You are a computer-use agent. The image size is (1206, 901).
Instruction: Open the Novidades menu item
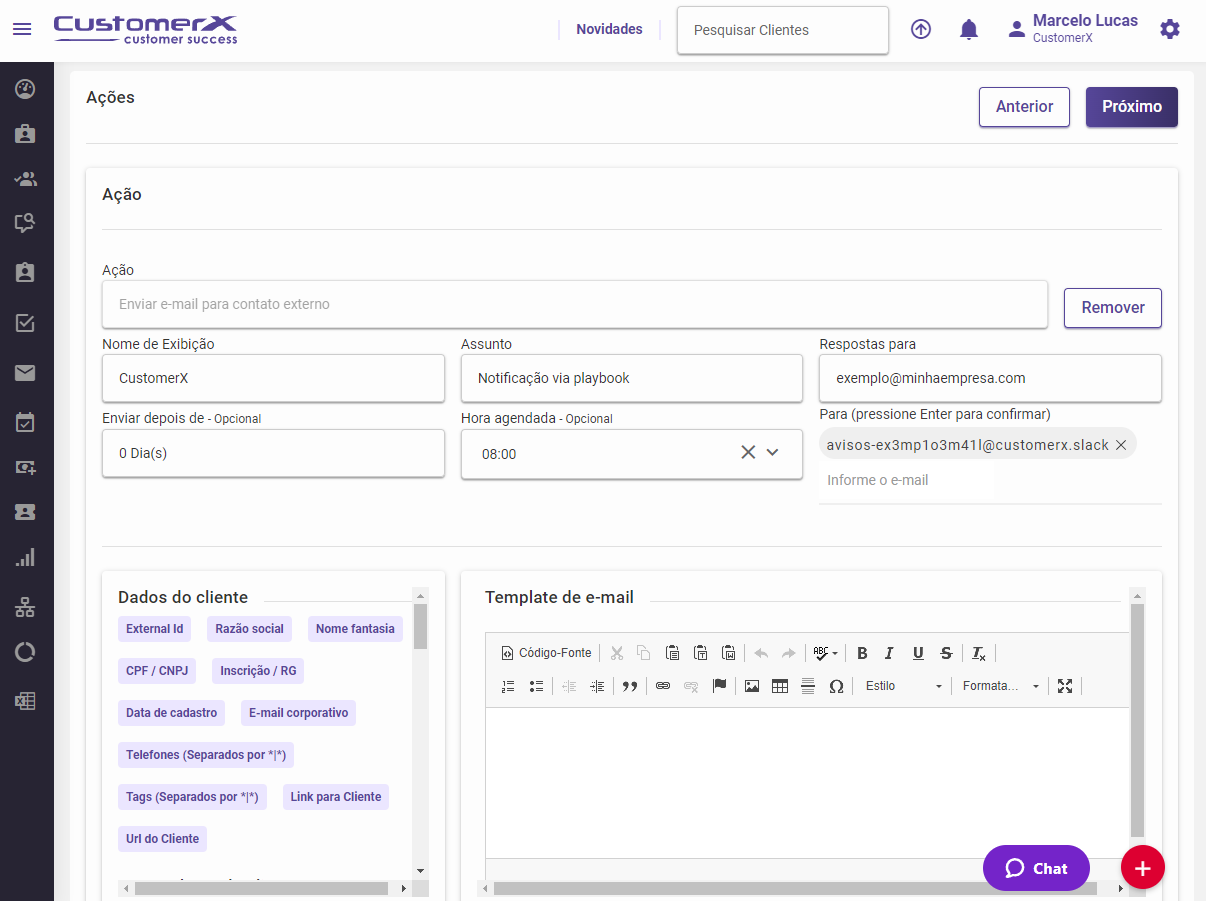click(x=609, y=30)
